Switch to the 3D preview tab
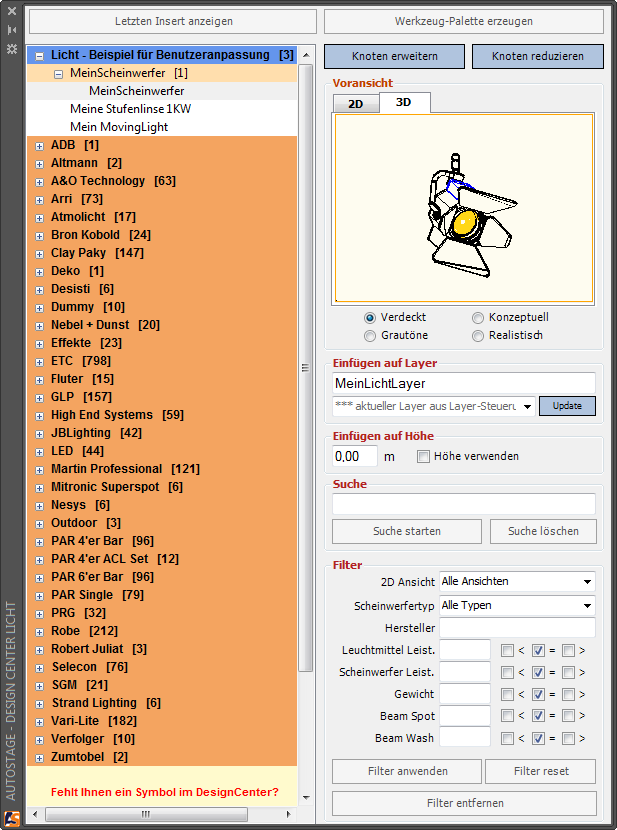 tap(404, 102)
